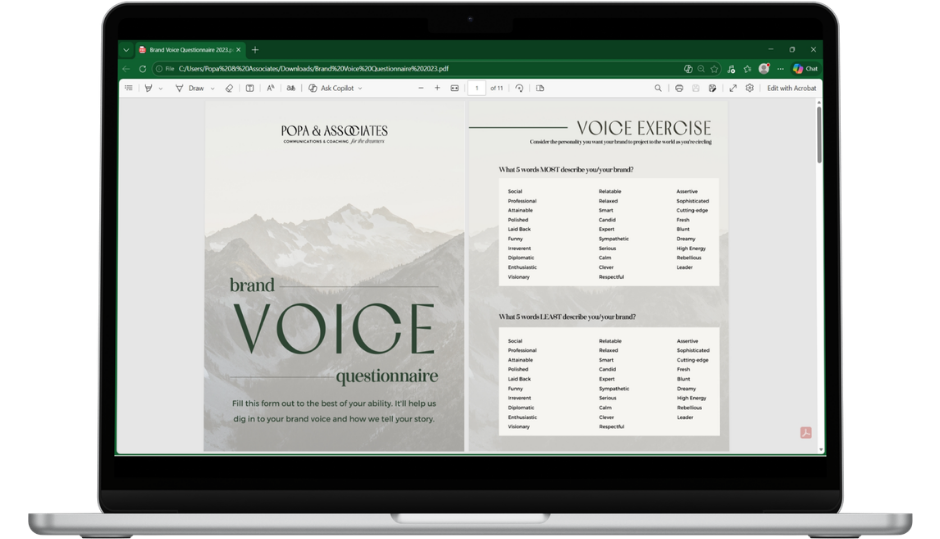Image resolution: width=940 pixels, height=539 pixels.
Task: Click the 'of 11' page count text
Action: coord(497,88)
